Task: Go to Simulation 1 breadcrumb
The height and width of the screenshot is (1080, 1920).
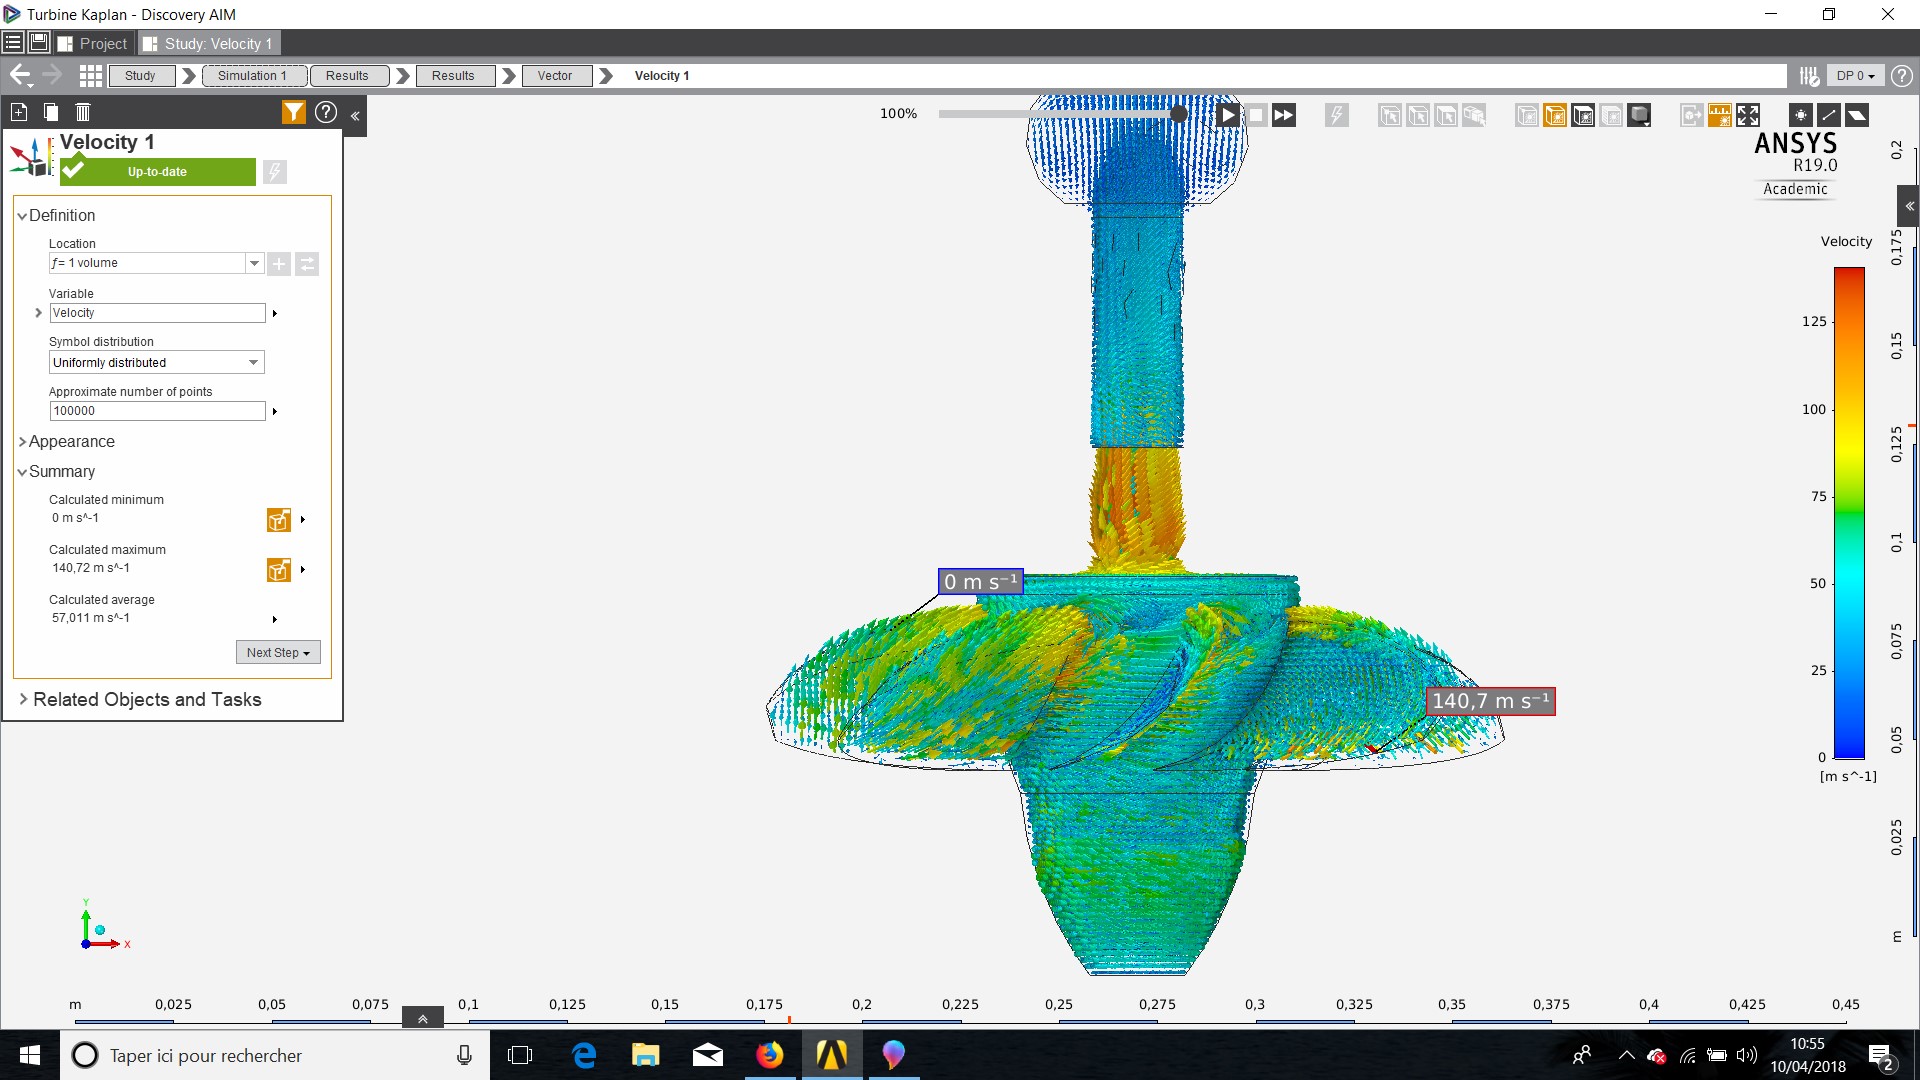Action: 252,75
